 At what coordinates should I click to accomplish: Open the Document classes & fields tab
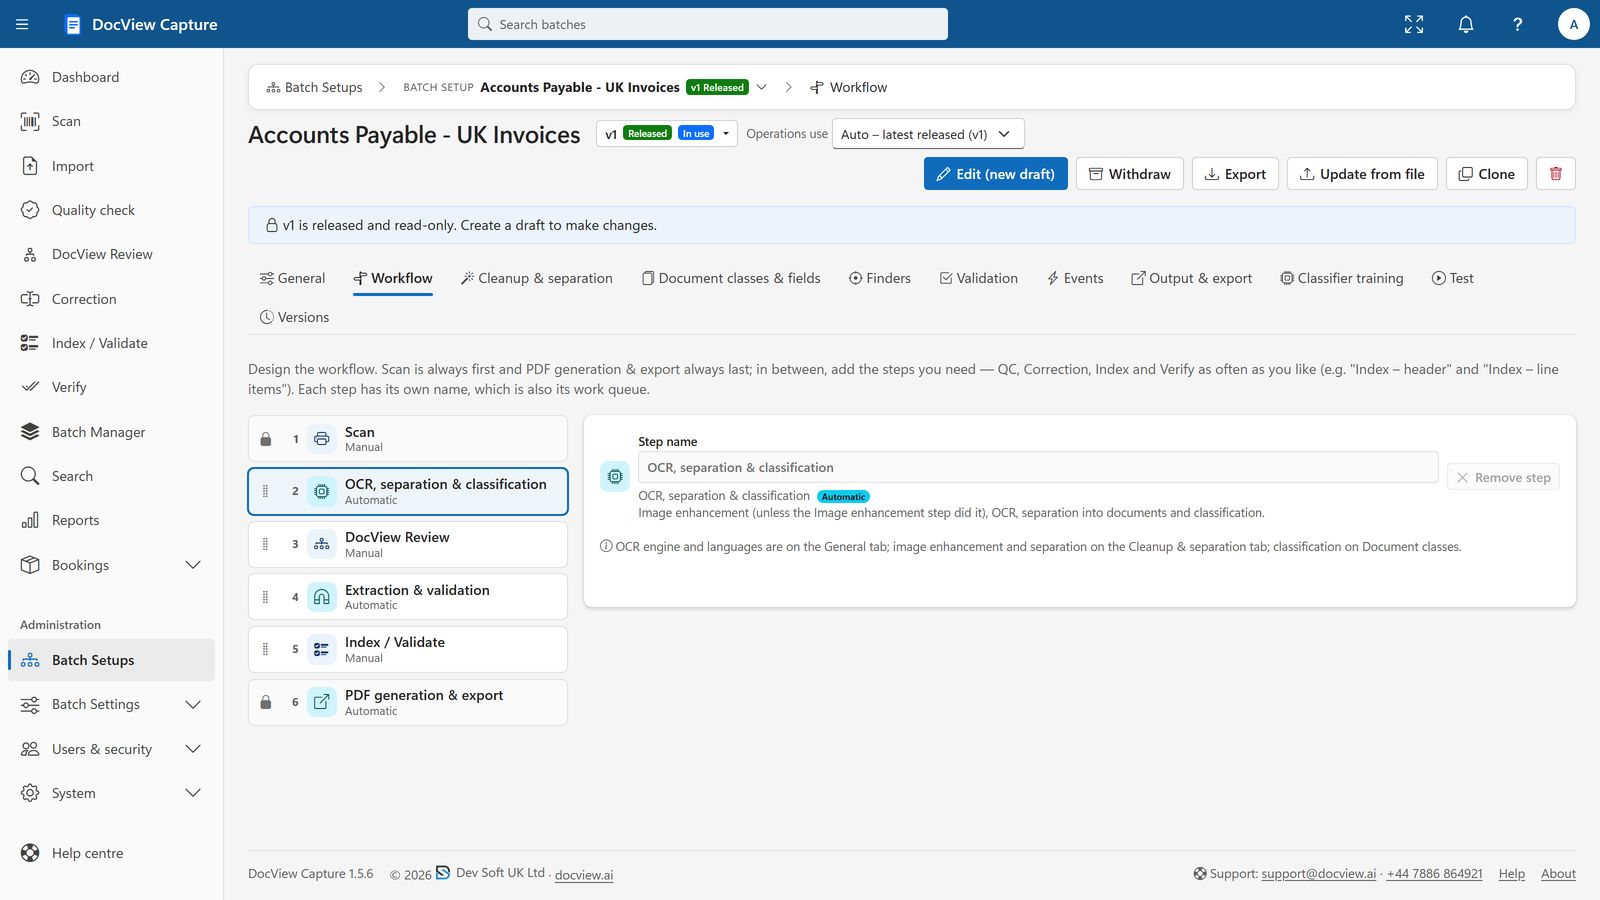[731, 278]
